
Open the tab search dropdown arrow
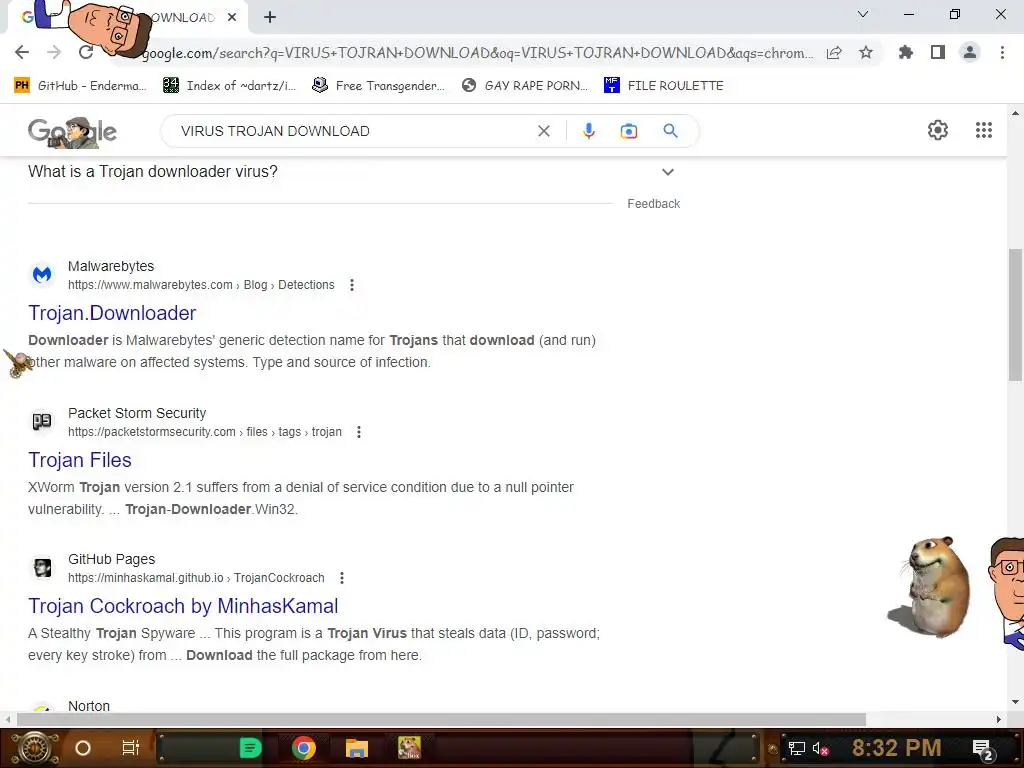click(863, 14)
